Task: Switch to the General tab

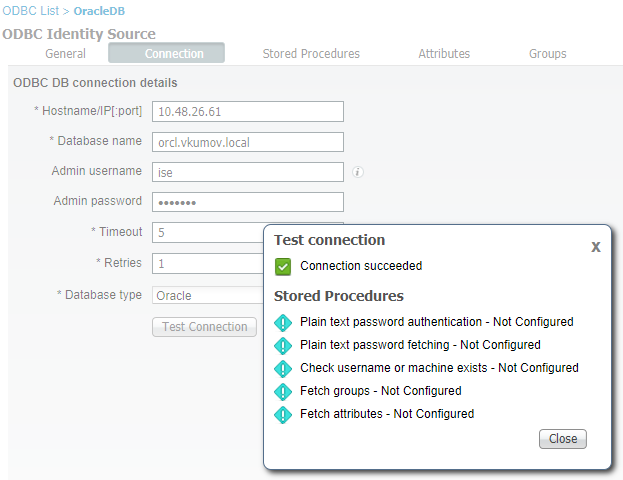Action: click(x=65, y=54)
